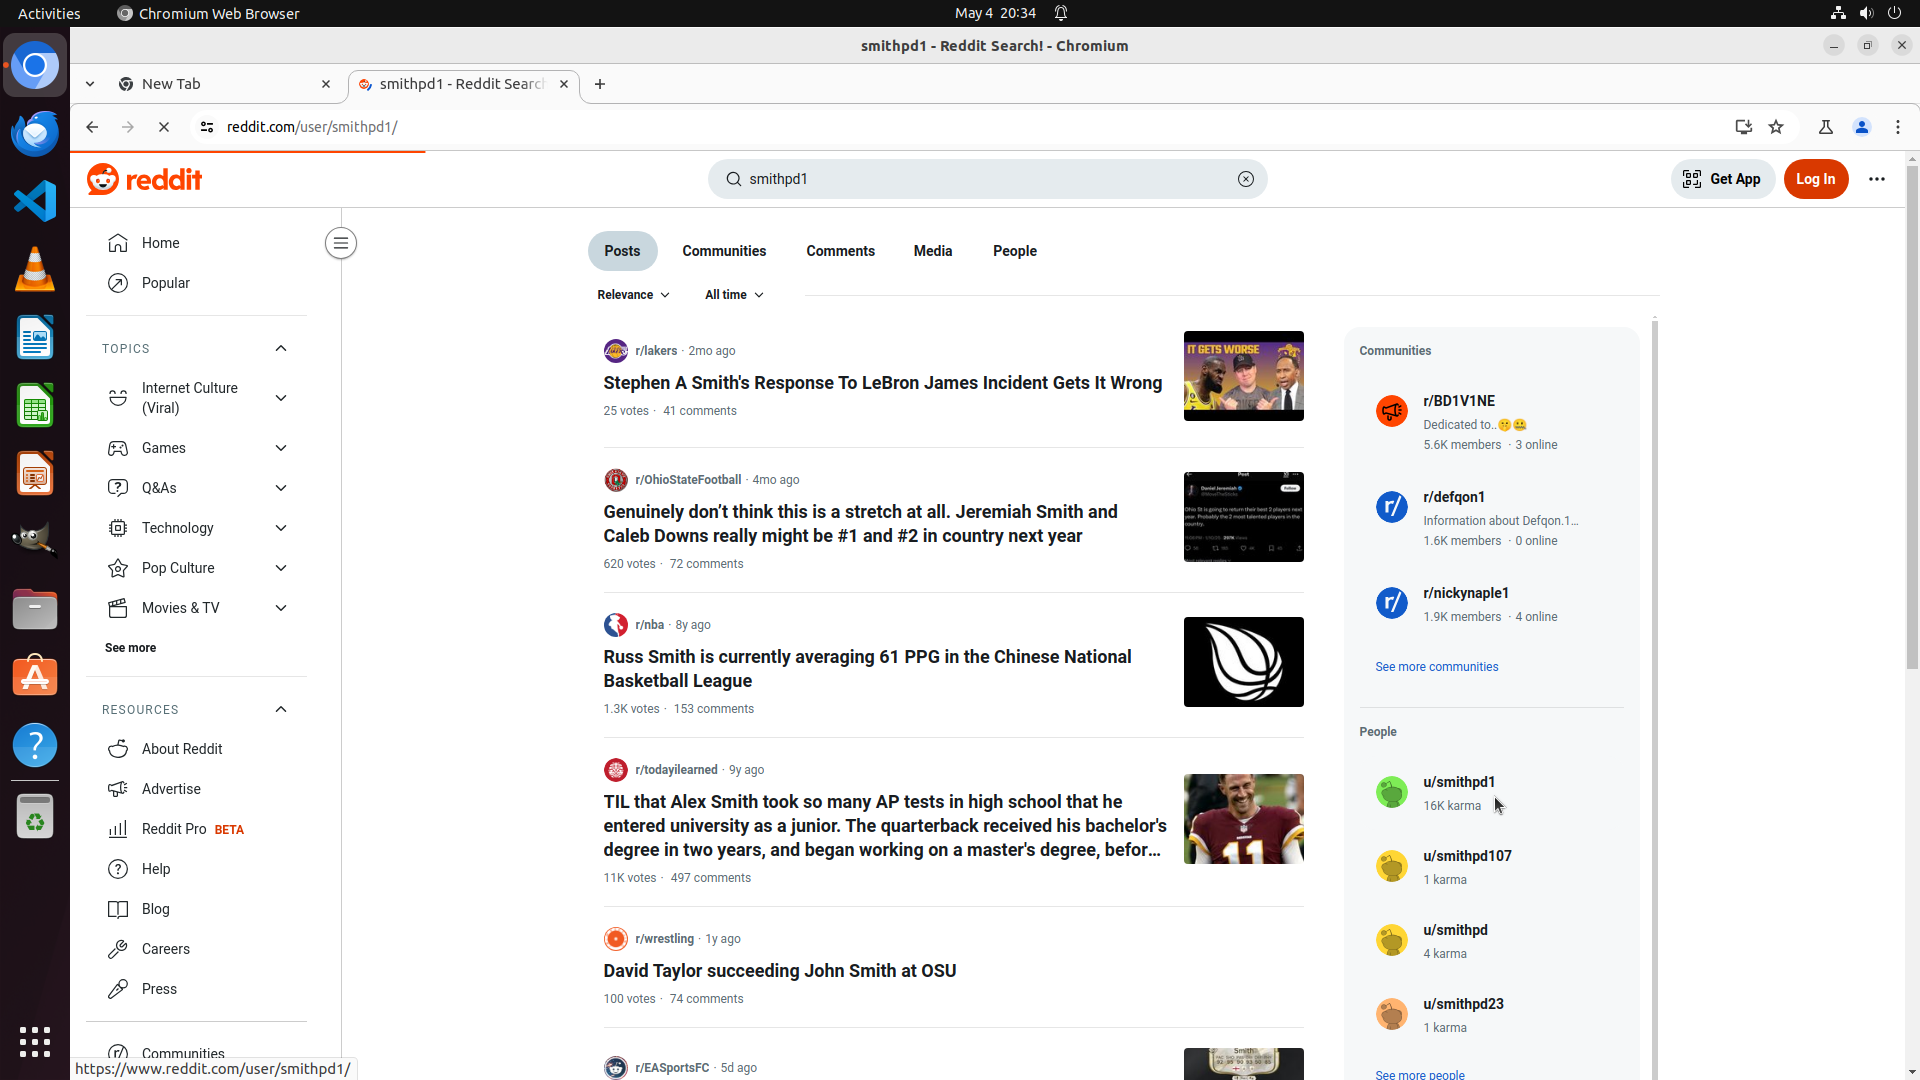The height and width of the screenshot is (1080, 1920).
Task: Click the r/todayilearned community avatar
Action: click(x=615, y=770)
